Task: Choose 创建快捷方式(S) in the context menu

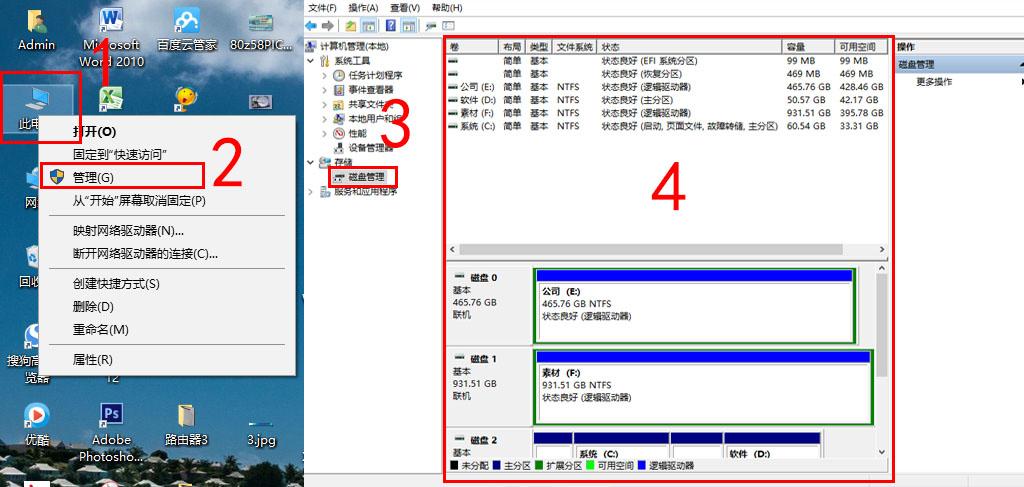Action: [167, 284]
